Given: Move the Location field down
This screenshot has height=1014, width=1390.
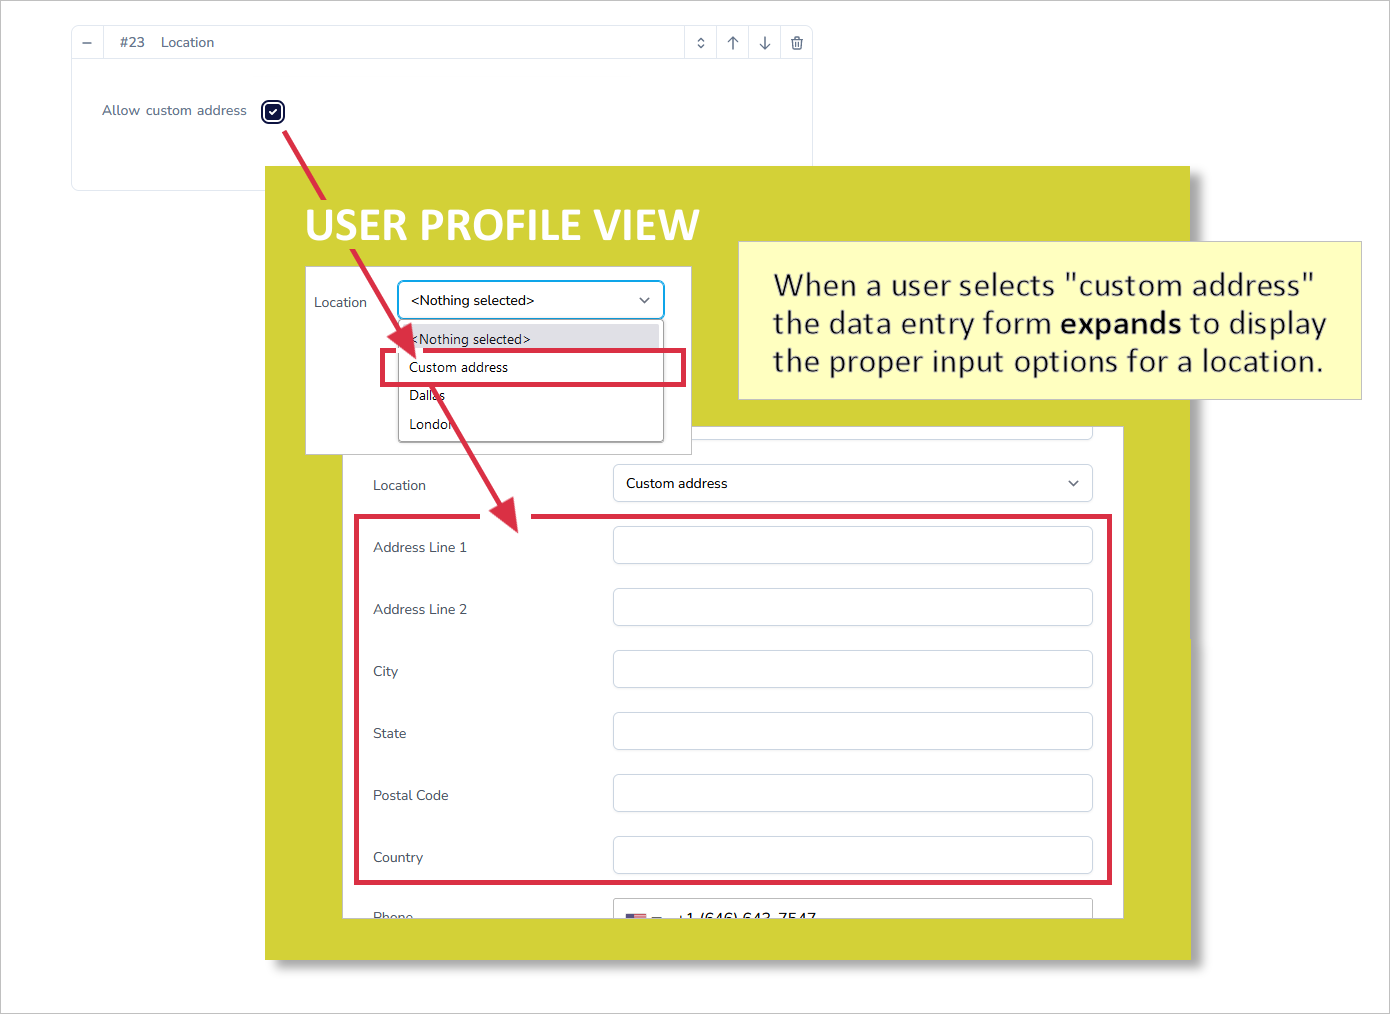Looking at the screenshot, I should pos(764,42).
